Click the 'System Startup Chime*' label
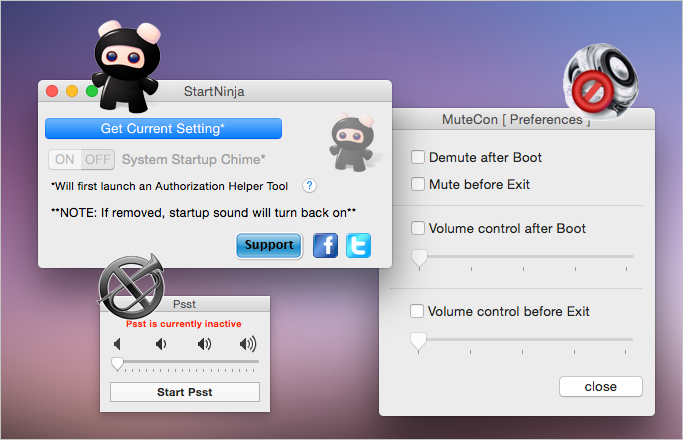This screenshot has width=683, height=440. click(x=193, y=159)
